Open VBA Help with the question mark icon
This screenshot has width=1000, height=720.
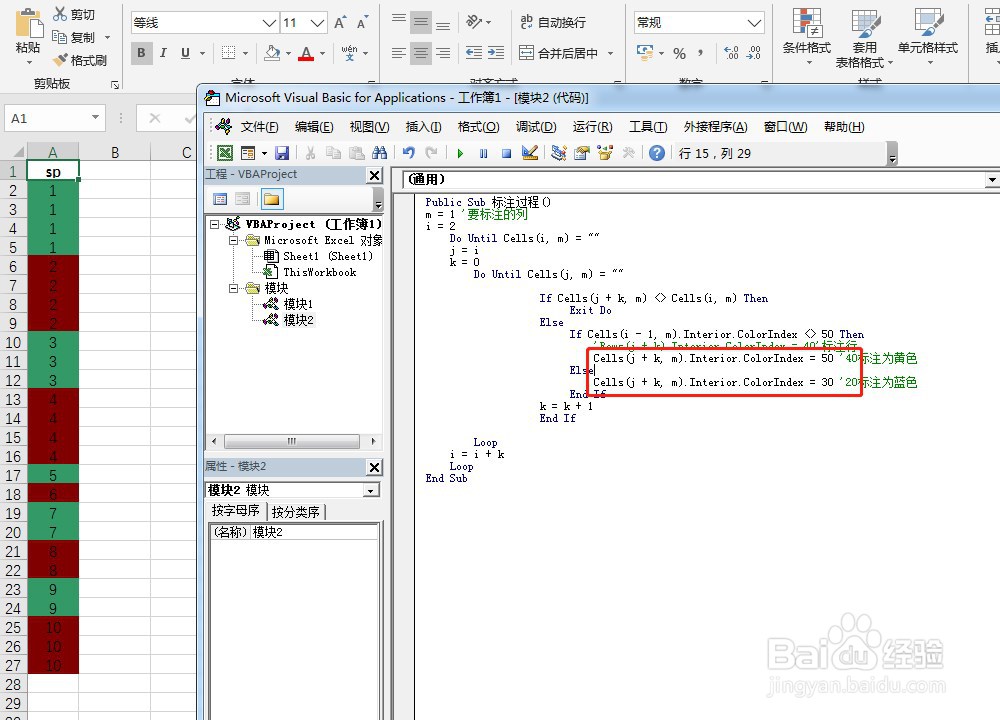[x=657, y=153]
